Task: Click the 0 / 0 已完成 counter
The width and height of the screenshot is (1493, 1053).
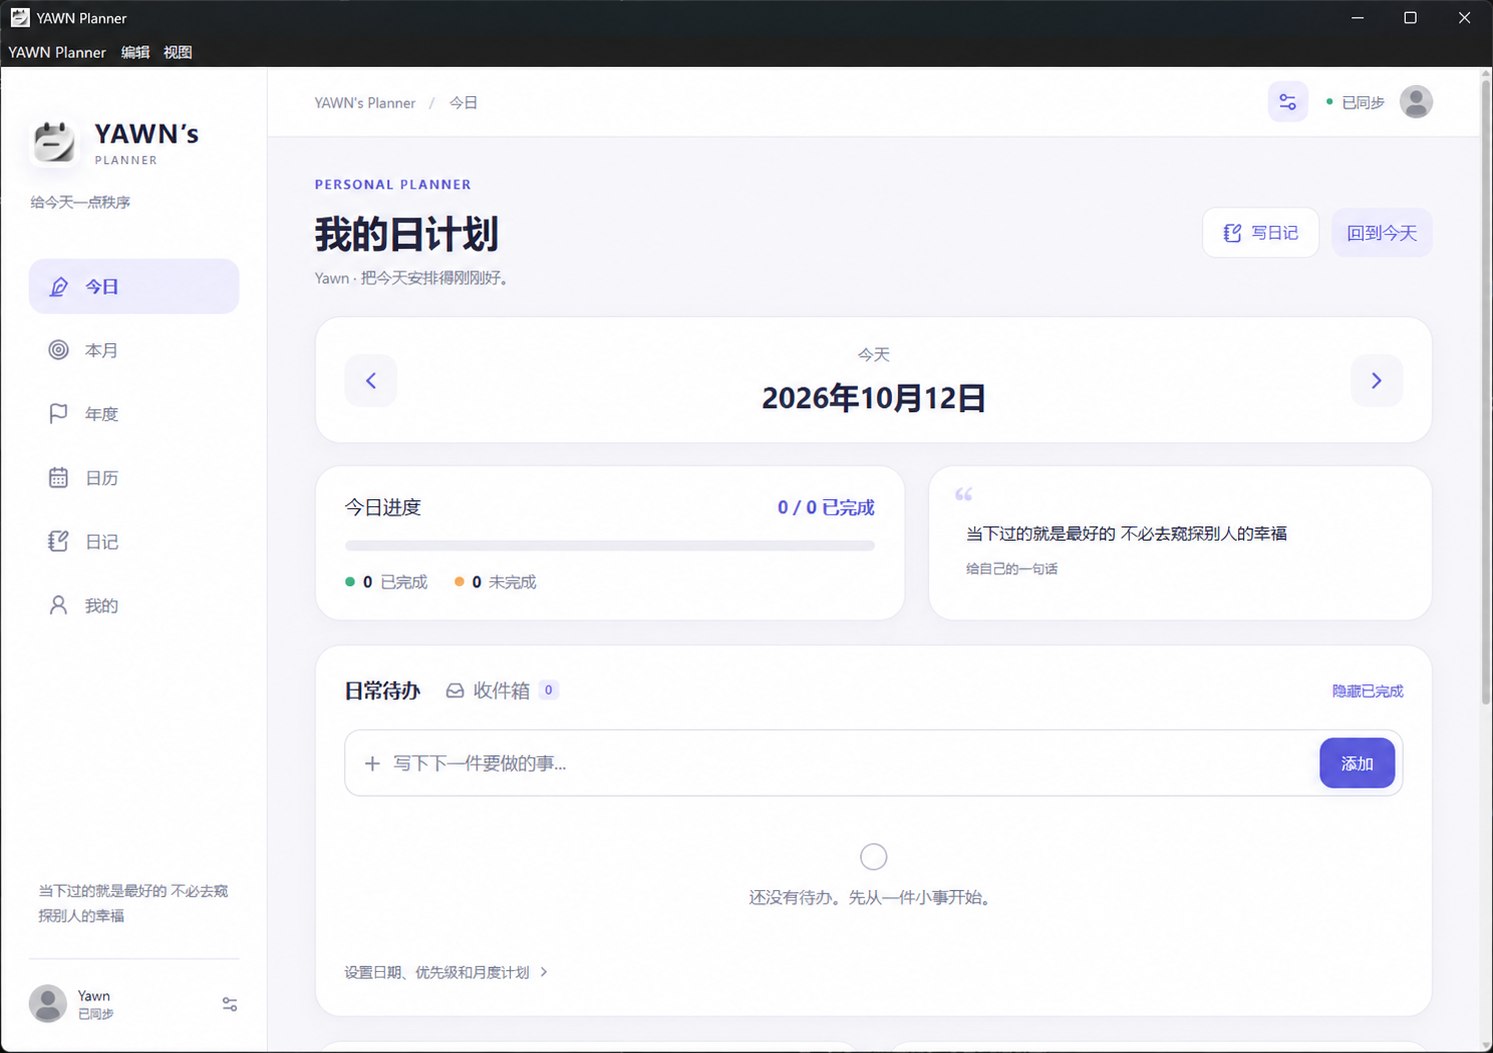Action: 826,508
